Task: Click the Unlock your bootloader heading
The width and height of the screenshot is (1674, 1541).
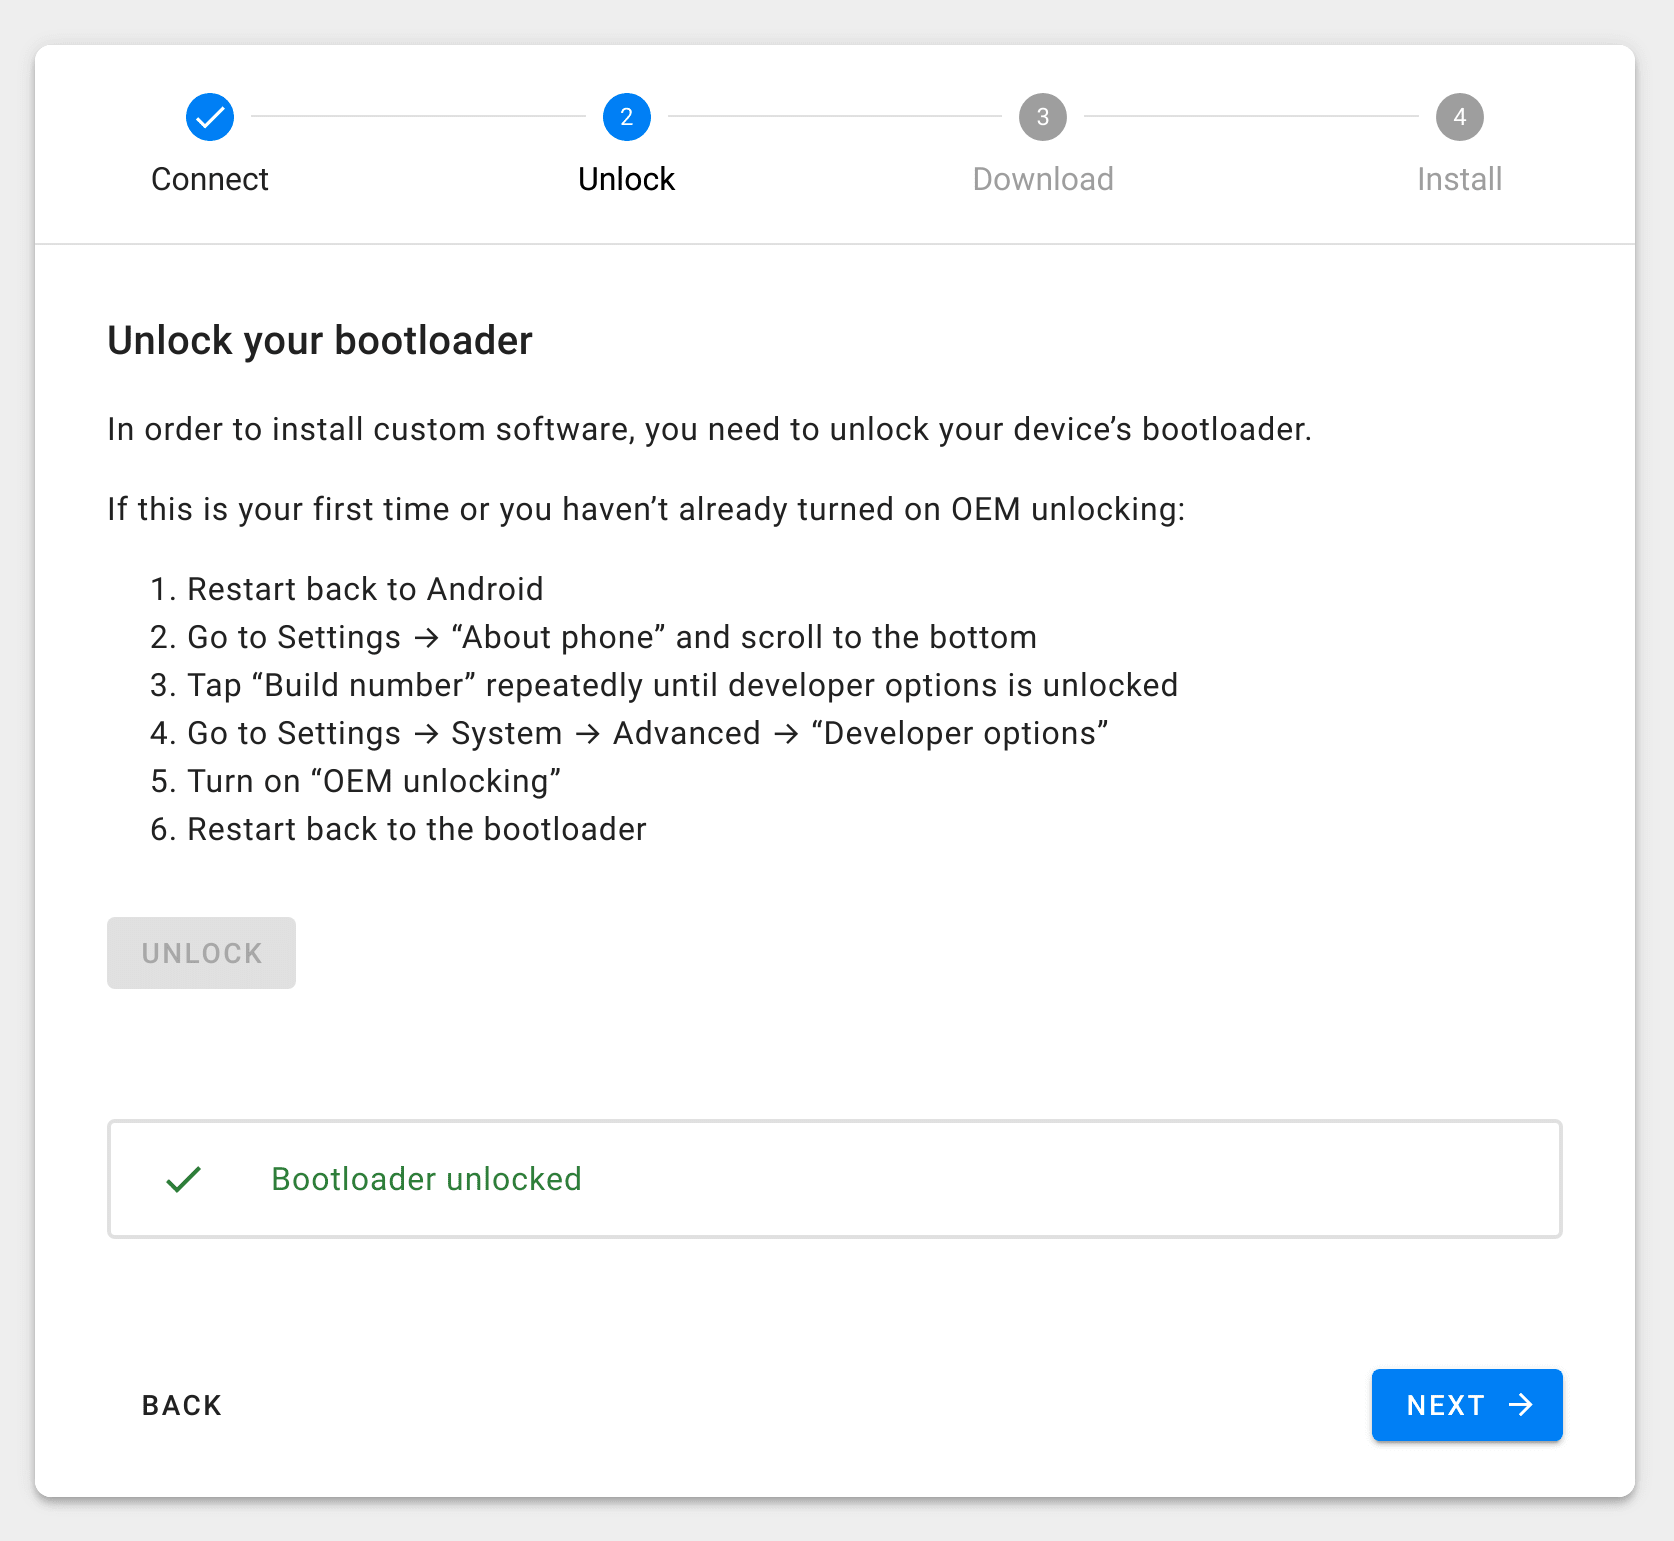Action: click(x=320, y=340)
